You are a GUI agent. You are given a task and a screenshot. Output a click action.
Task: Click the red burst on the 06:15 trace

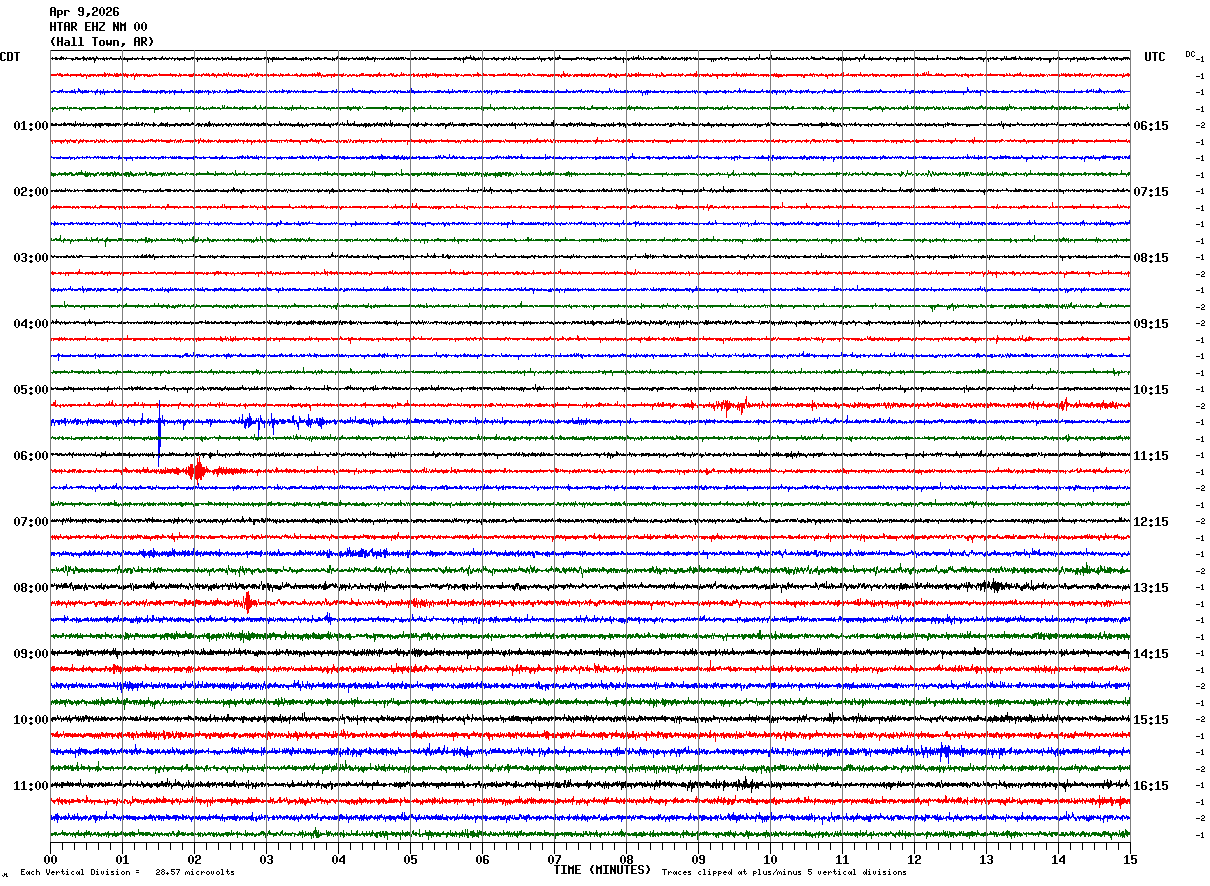point(197,470)
